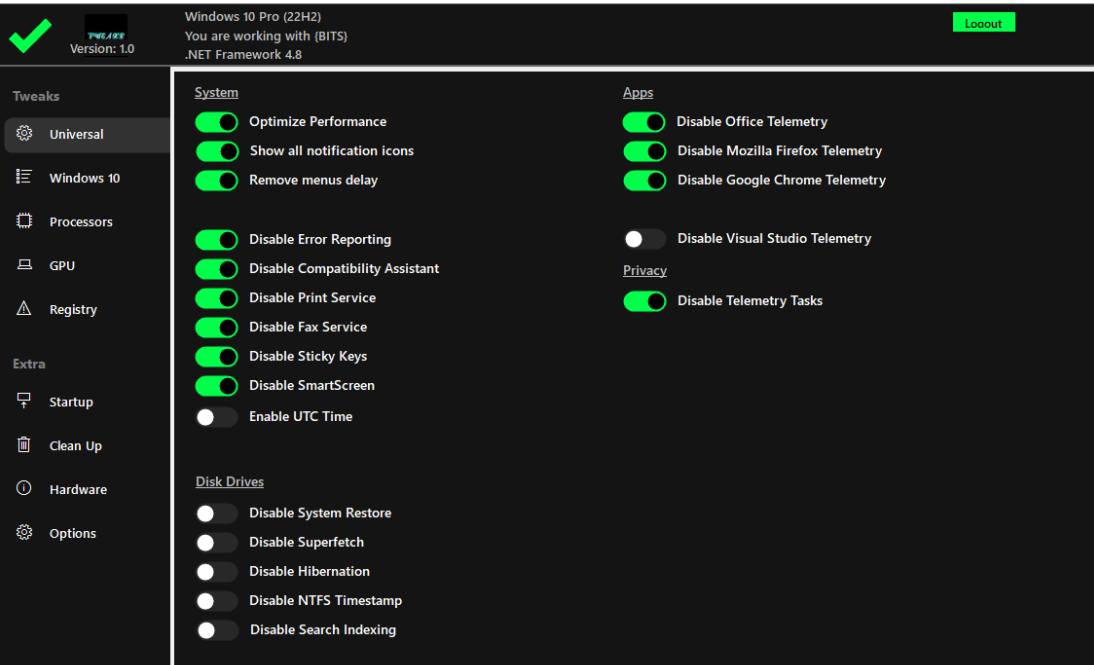The width and height of the screenshot is (1094, 665).
Task: Enable Disable Visual Studio Telemetry
Action: 644,239
